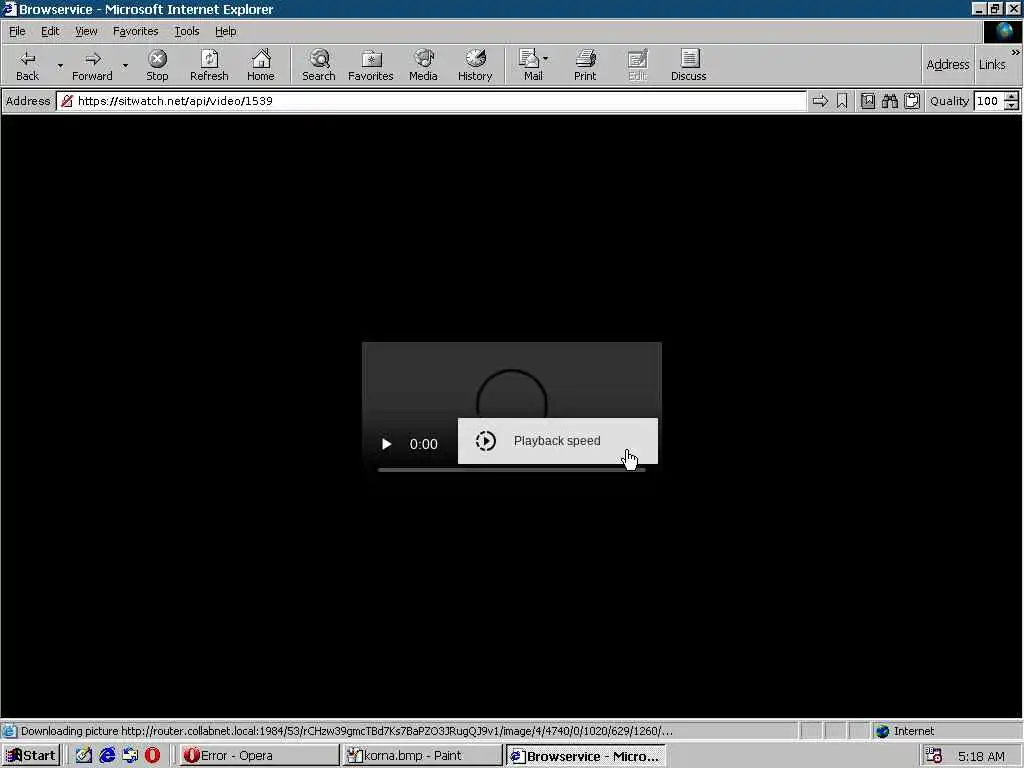Screen dimensions: 1024x768
Task: Expand the toolbar overflow chevron
Action: [x=1016, y=52]
